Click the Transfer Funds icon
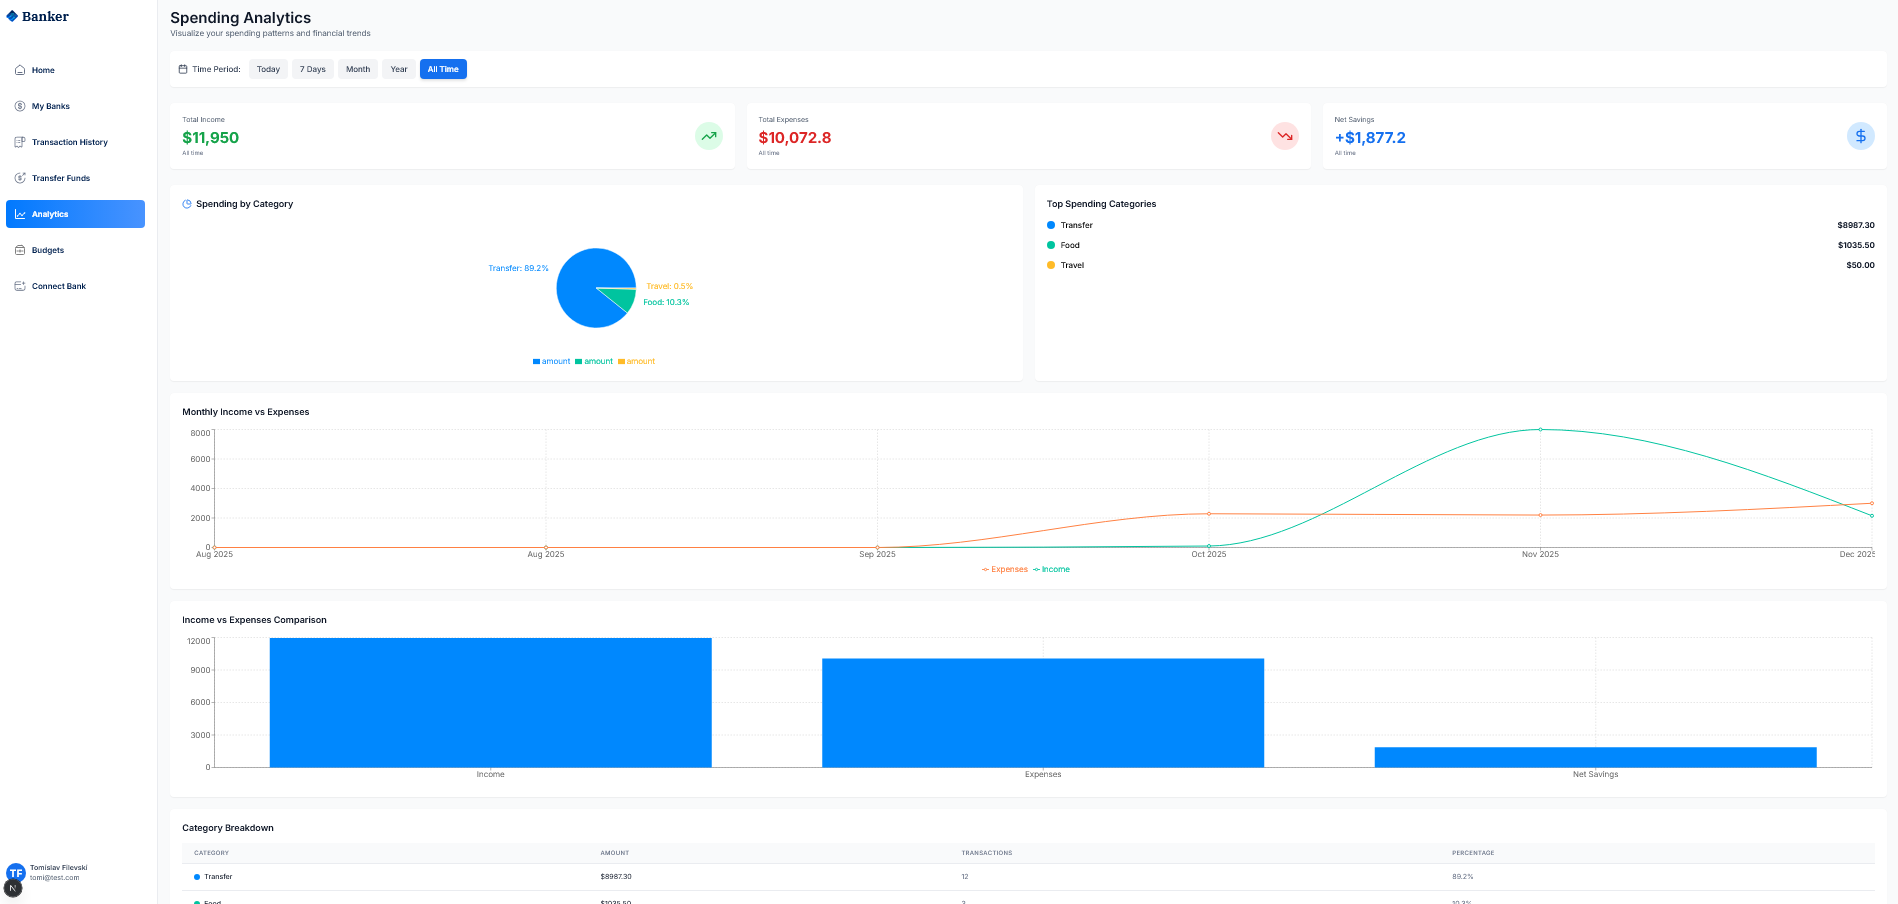This screenshot has height=904, width=1898. [x=20, y=178]
